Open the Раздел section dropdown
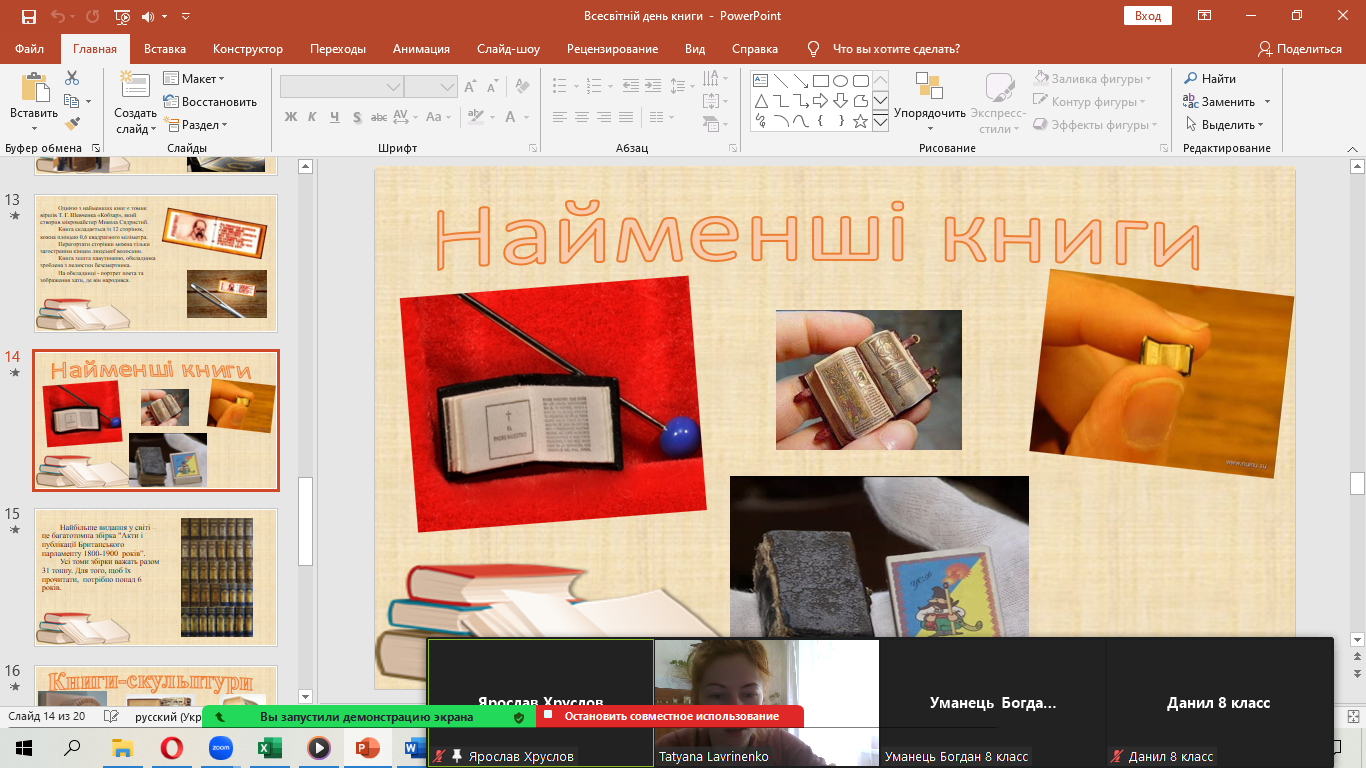The width and height of the screenshot is (1366, 768). [x=196, y=125]
